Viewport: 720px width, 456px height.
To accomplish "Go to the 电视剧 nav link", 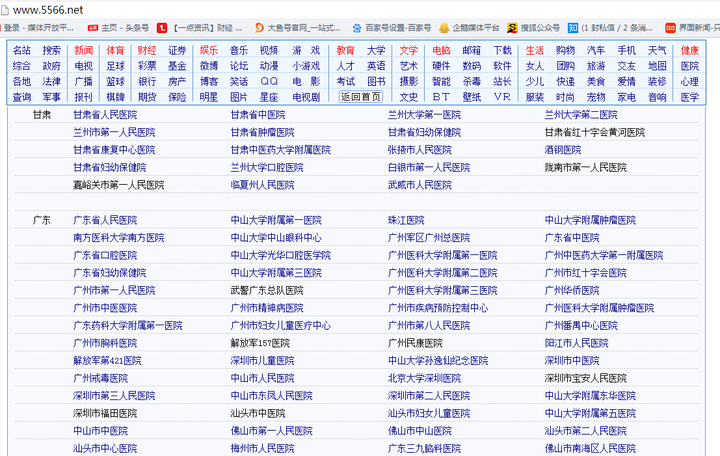I will (x=306, y=97).
